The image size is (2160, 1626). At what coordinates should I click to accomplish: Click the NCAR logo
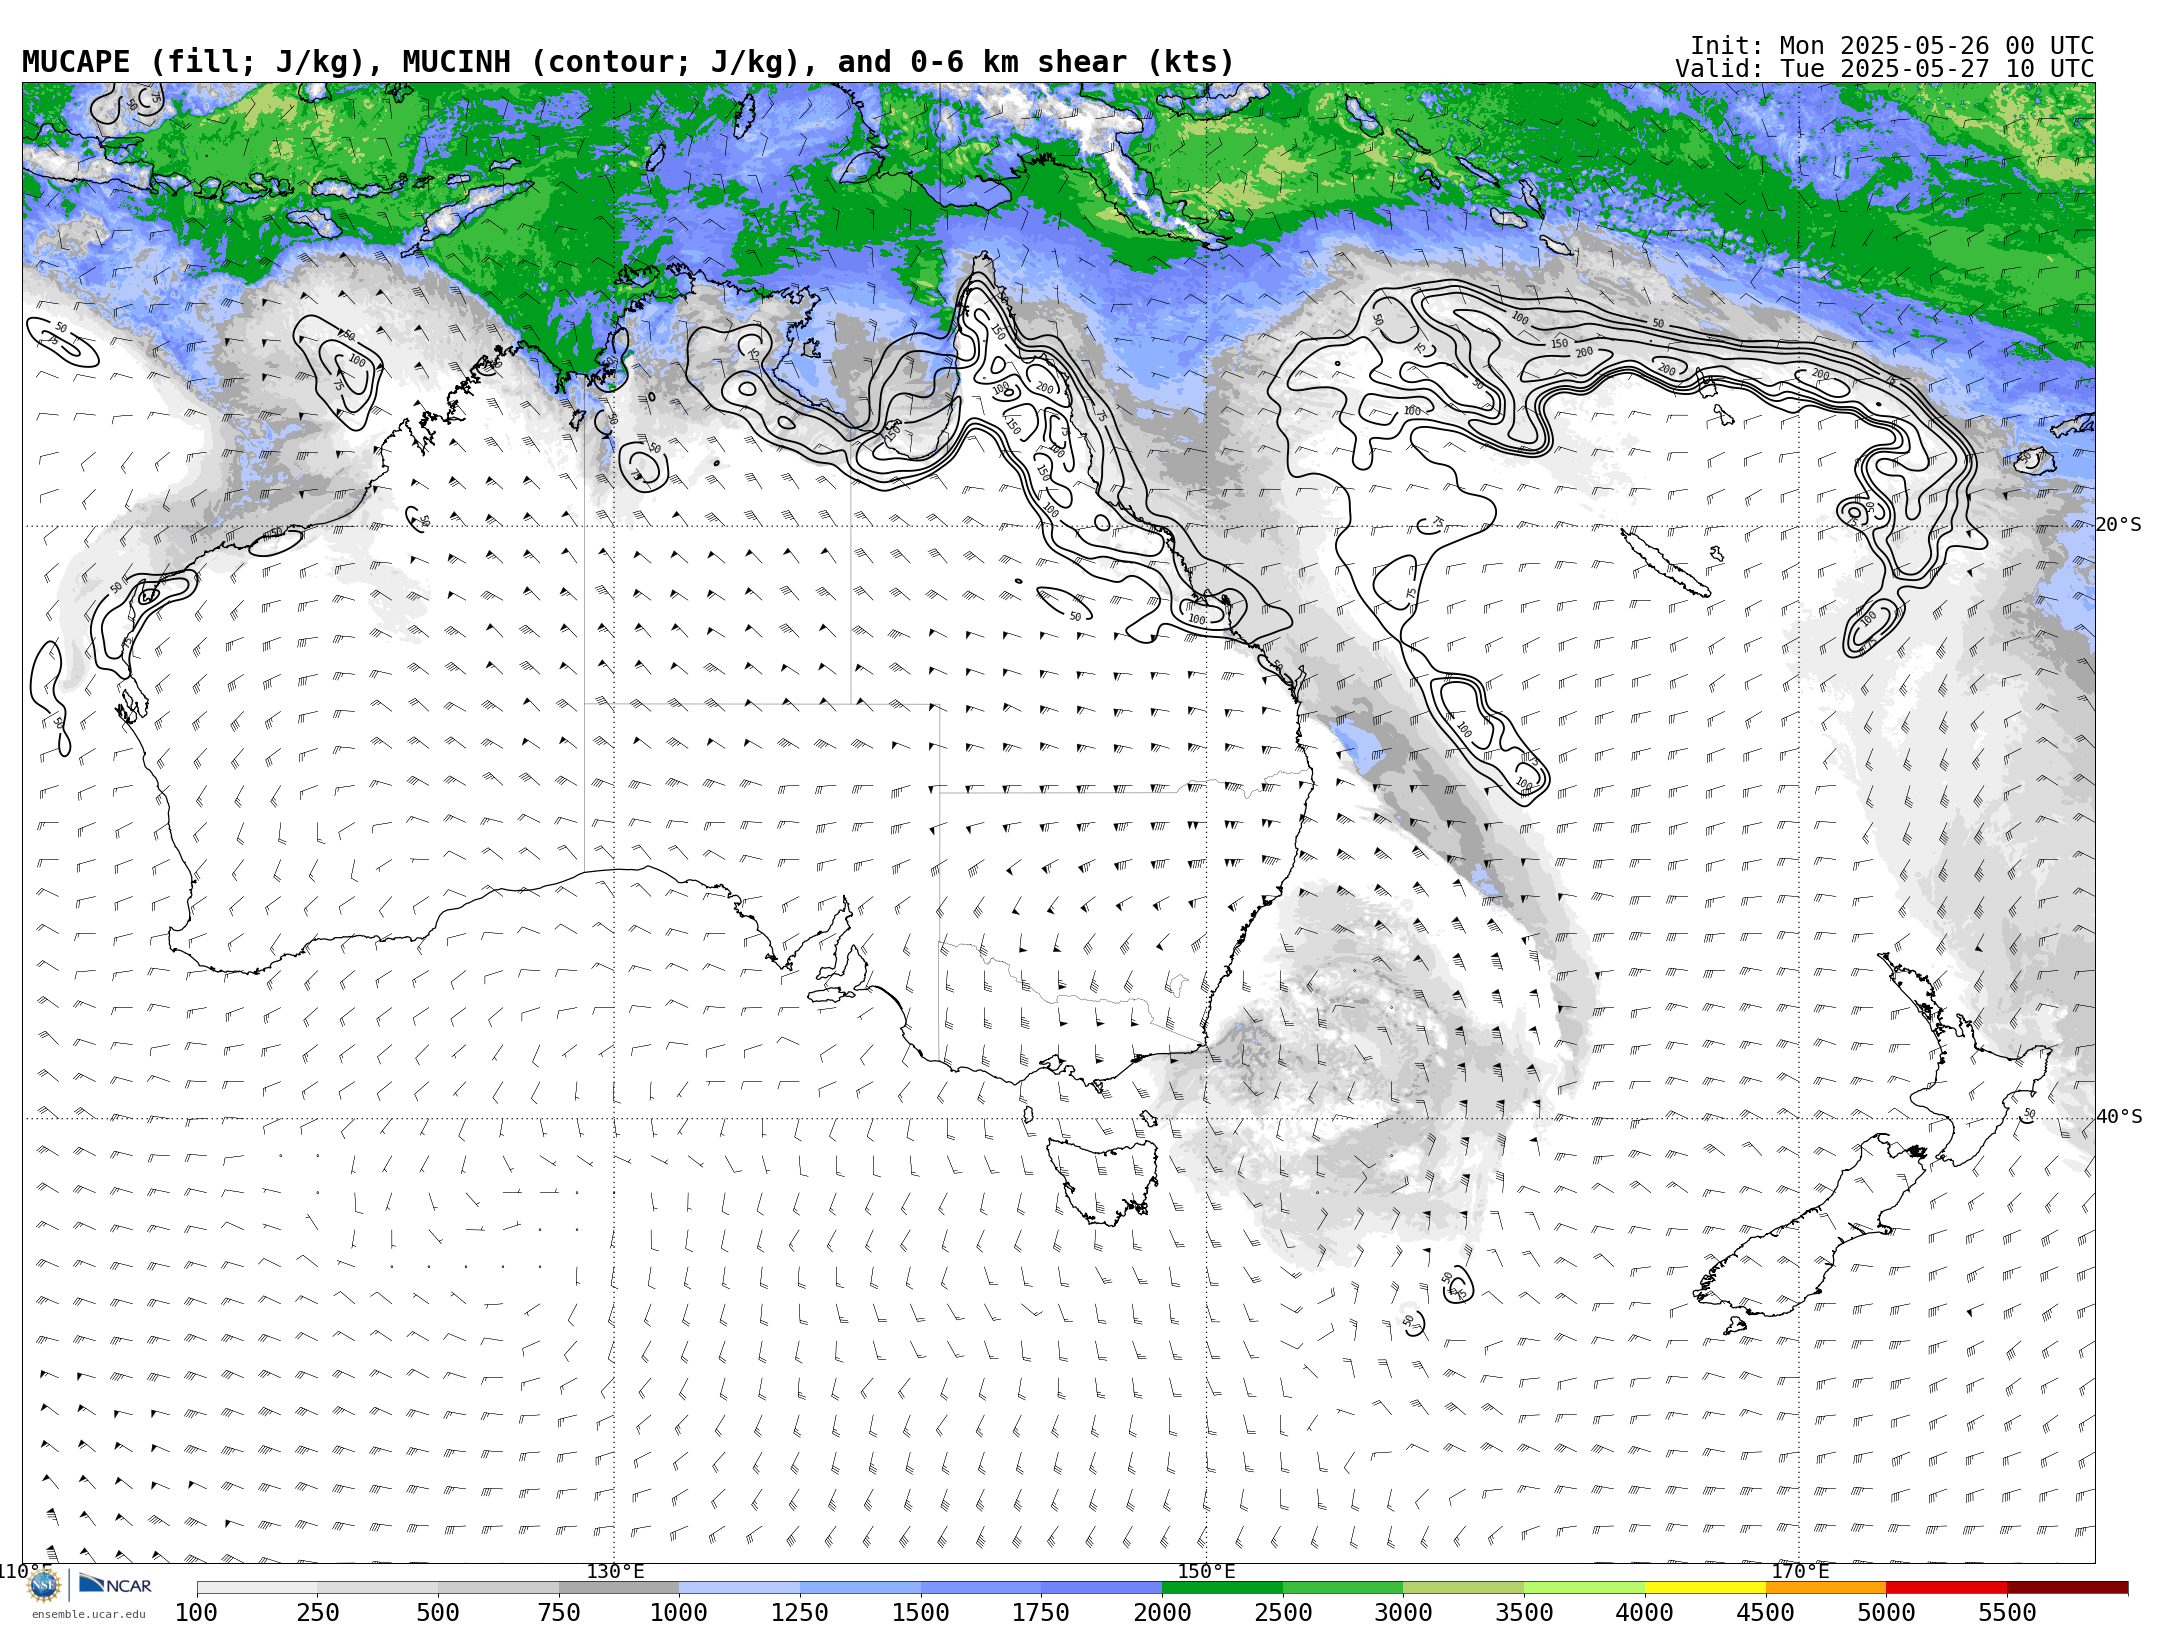[115, 1584]
